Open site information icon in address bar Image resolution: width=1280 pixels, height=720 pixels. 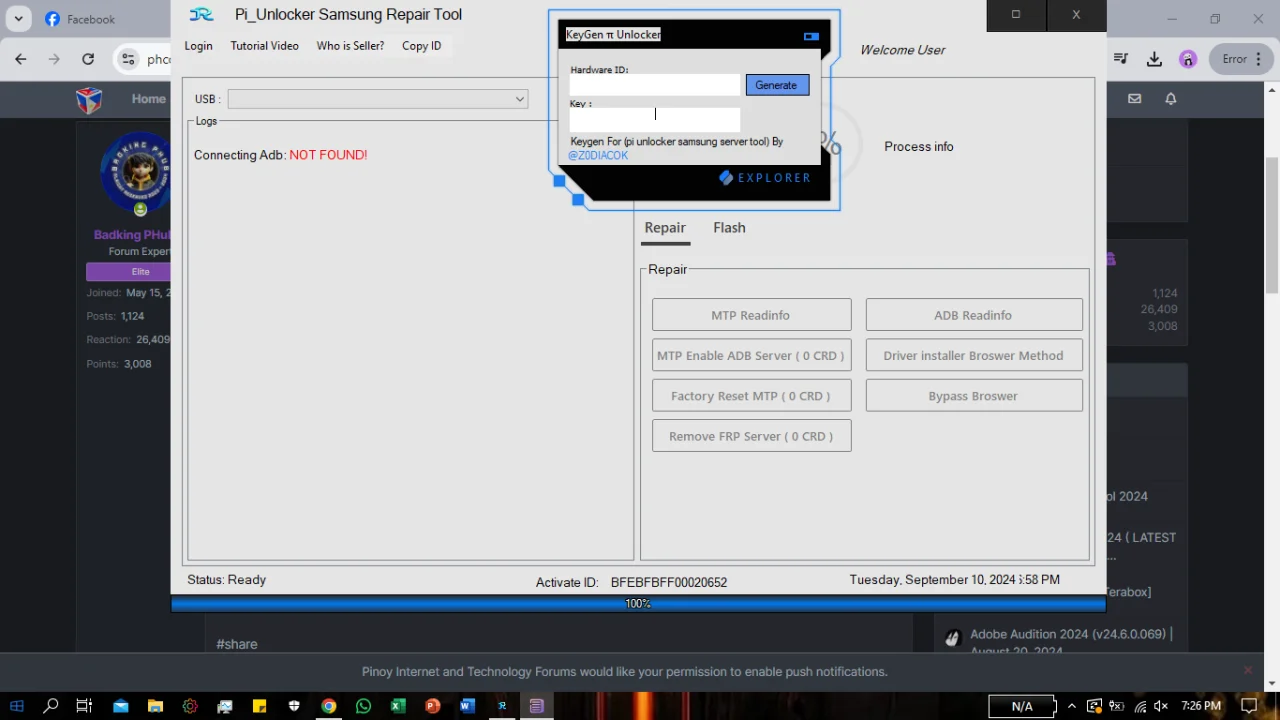tap(128, 59)
